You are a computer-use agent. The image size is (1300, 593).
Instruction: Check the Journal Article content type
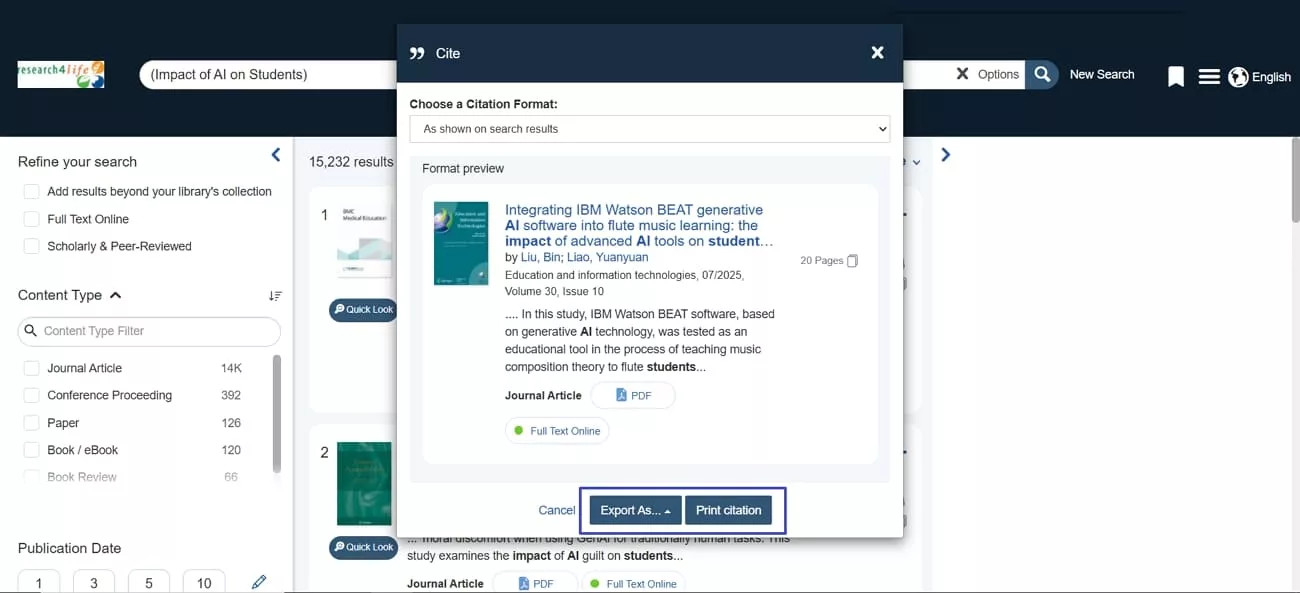[32, 368]
